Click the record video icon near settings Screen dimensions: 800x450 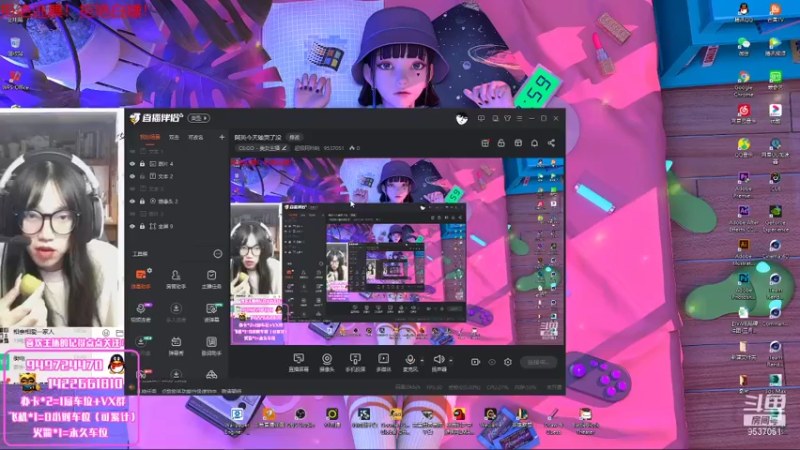[475, 362]
